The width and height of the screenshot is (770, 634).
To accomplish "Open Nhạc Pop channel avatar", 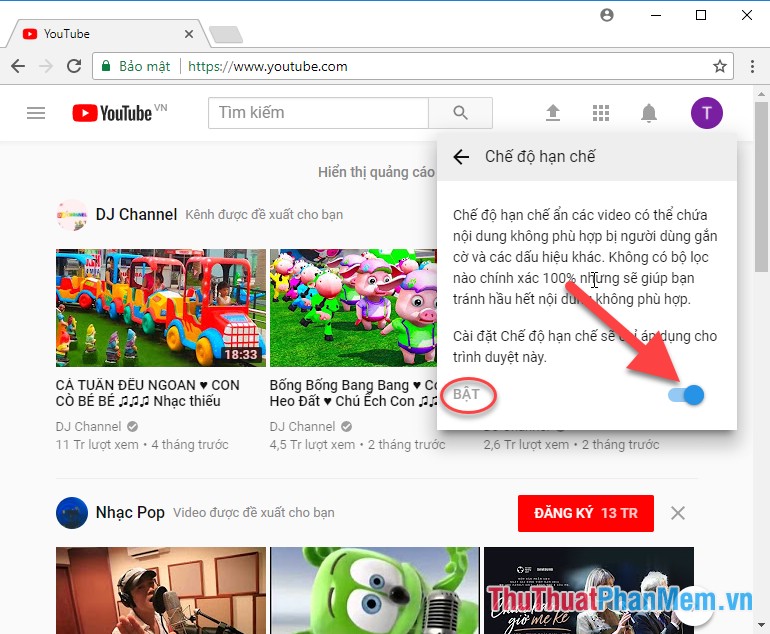I will pos(72,513).
